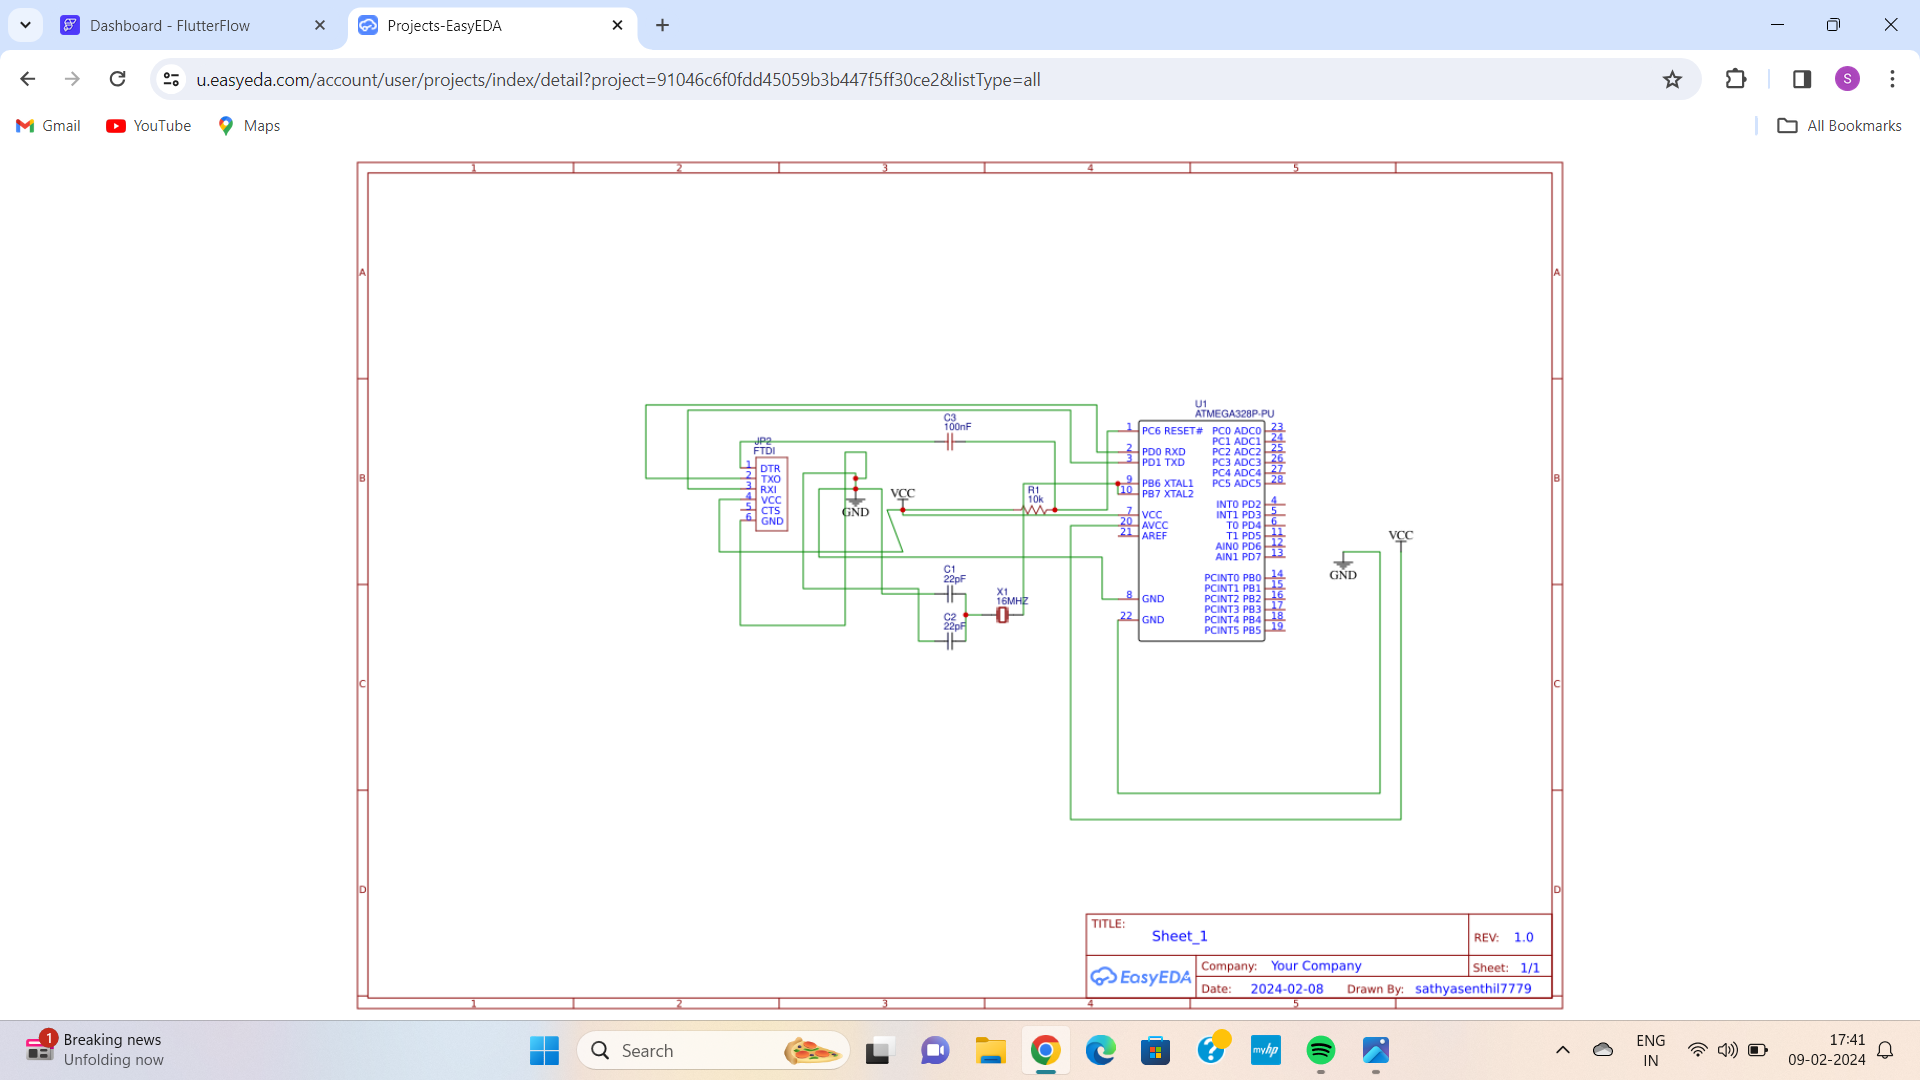
Task: Open the notifications bell
Action: (x=1885, y=1050)
